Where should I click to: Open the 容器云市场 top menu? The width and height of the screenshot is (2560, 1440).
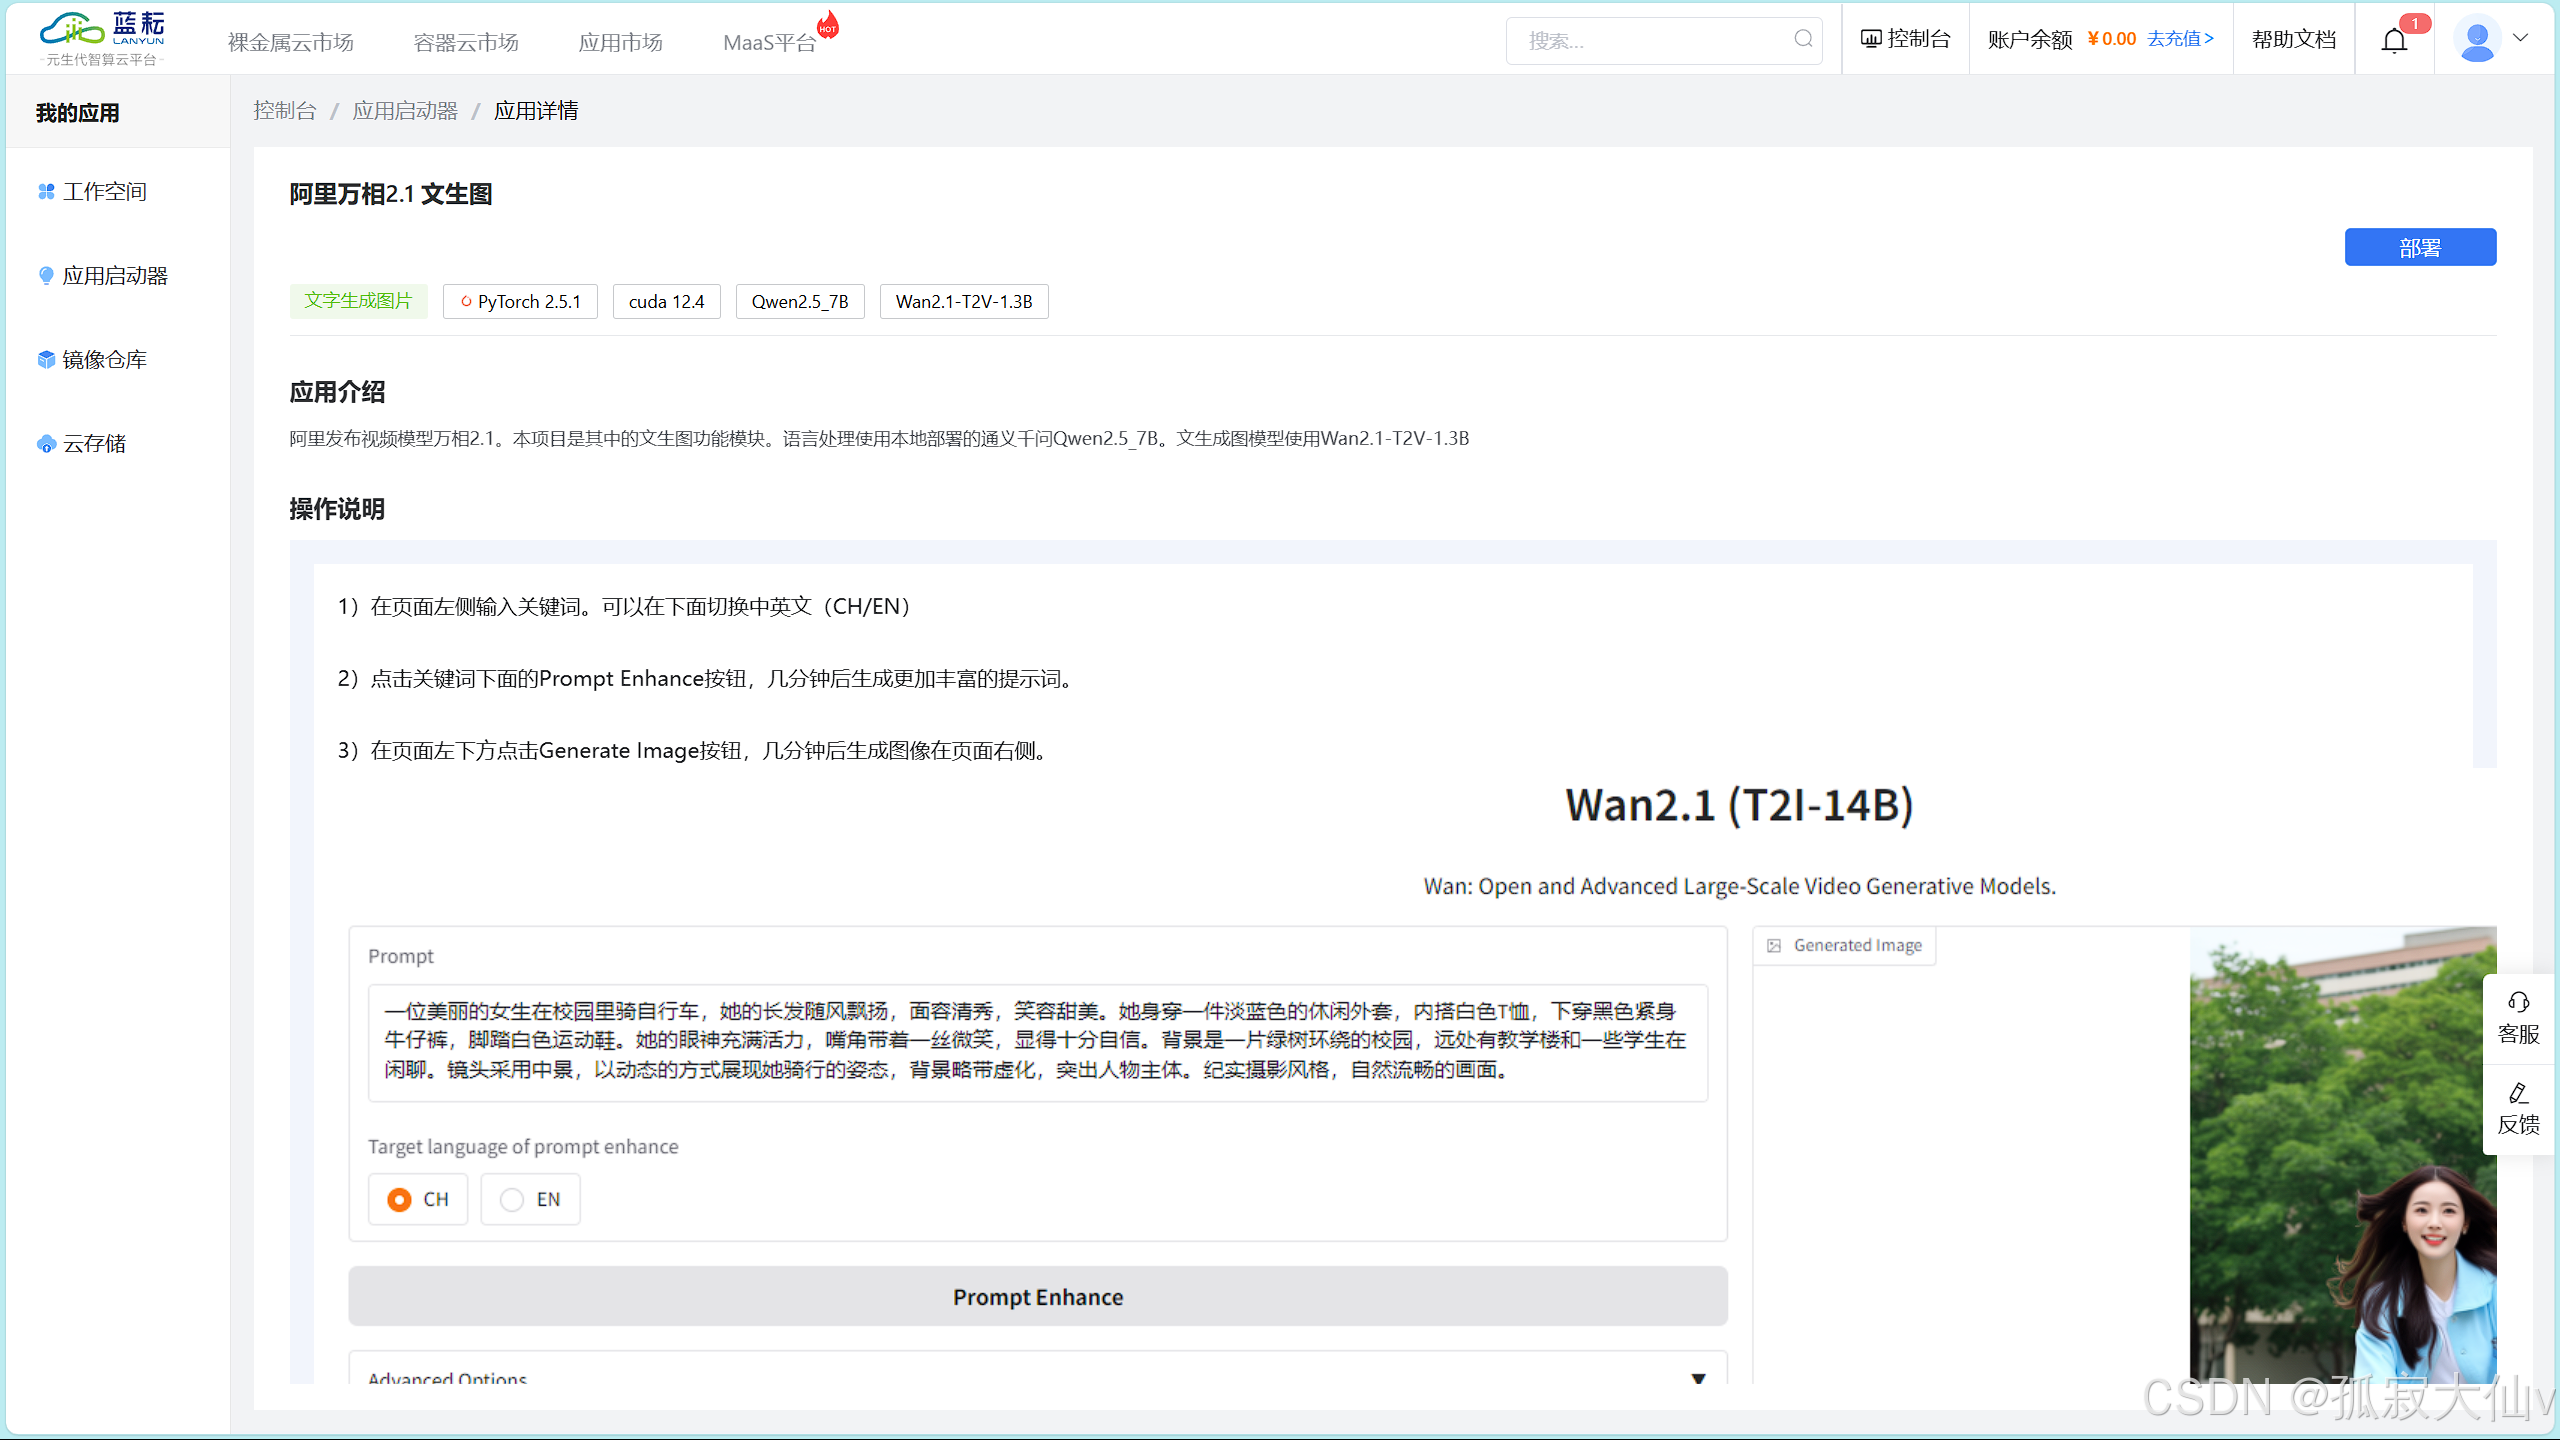tap(466, 42)
